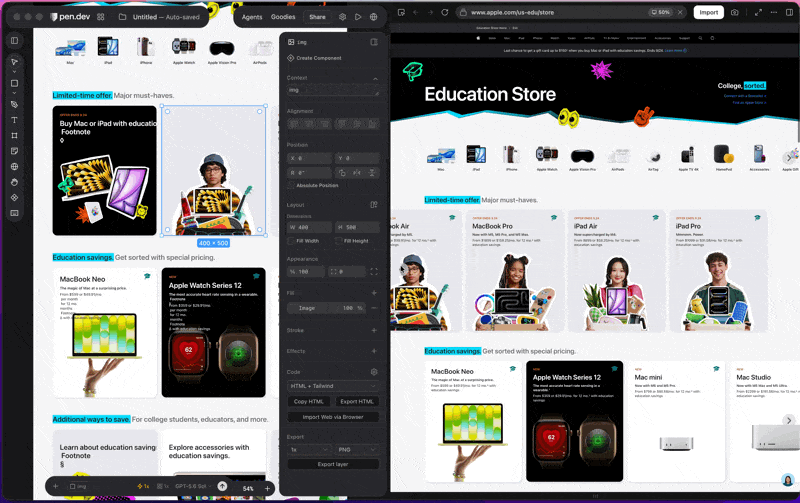Click the rotate icon in Position row
The height and width of the screenshot is (503, 800).
tap(342, 173)
